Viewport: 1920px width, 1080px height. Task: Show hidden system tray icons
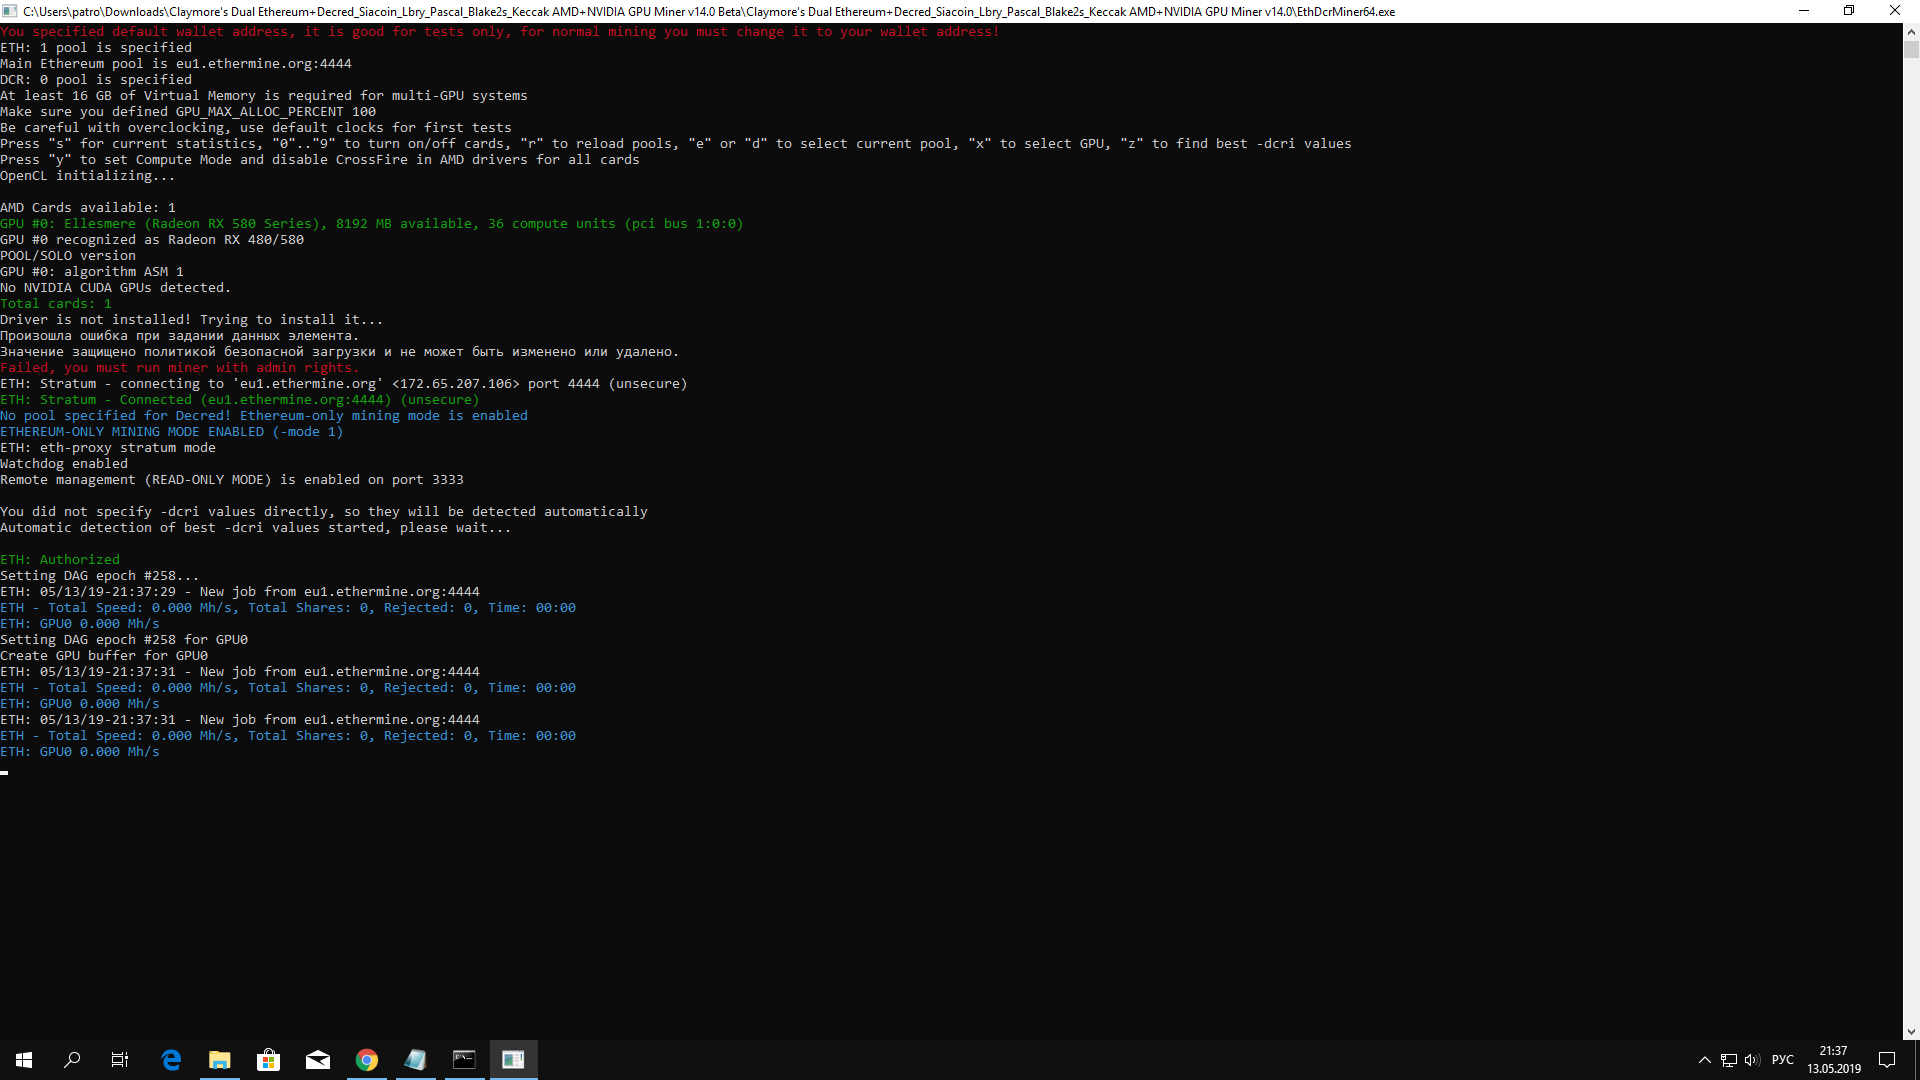1705,1060
